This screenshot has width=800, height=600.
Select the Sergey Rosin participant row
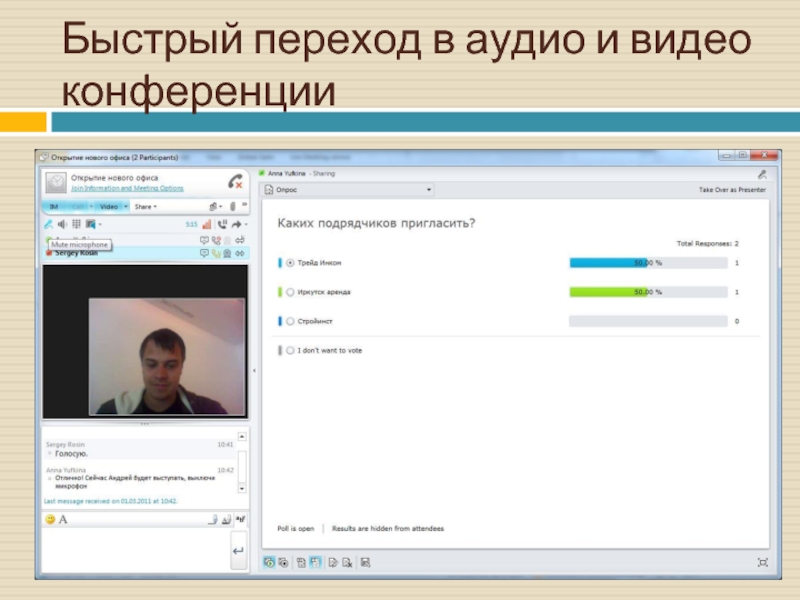(x=146, y=253)
